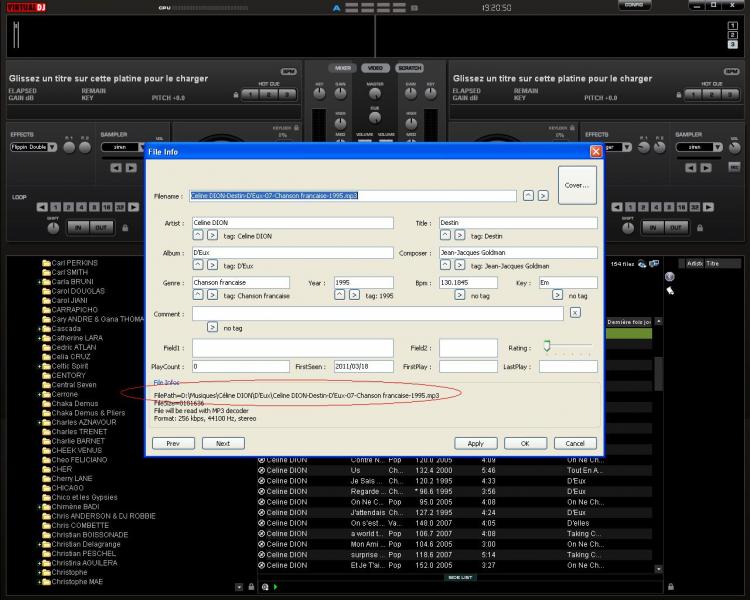The width and height of the screenshot is (750, 600).
Task: Click the Composer input field
Action: (517, 253)
